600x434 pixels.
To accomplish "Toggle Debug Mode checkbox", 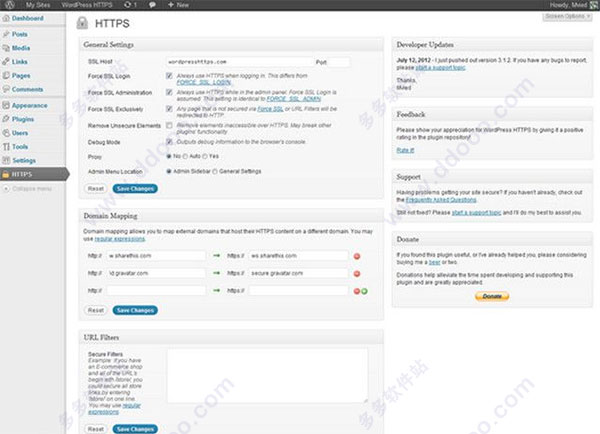I will 169,142.
